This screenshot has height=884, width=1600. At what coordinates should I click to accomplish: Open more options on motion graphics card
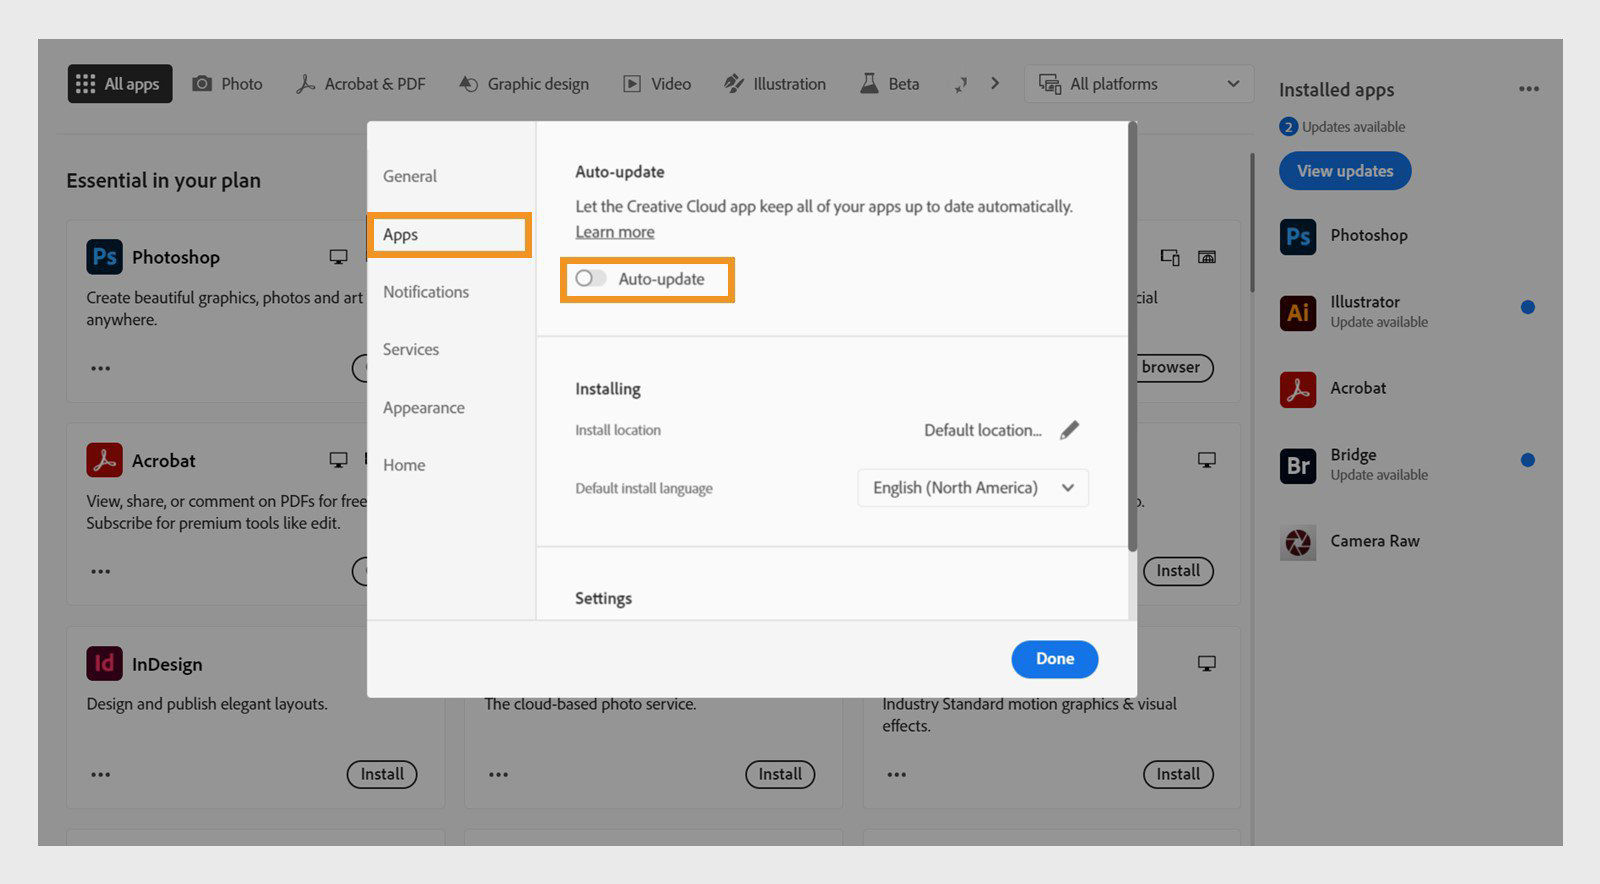coord(897,774)
